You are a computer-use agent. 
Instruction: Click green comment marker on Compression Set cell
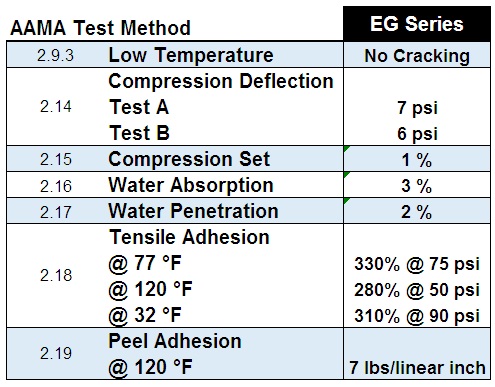pos(347,149)
